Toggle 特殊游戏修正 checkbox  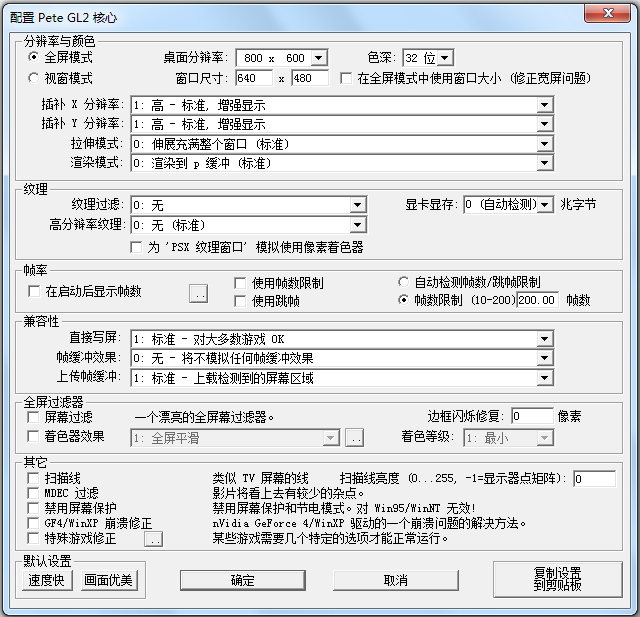[33, 538]
